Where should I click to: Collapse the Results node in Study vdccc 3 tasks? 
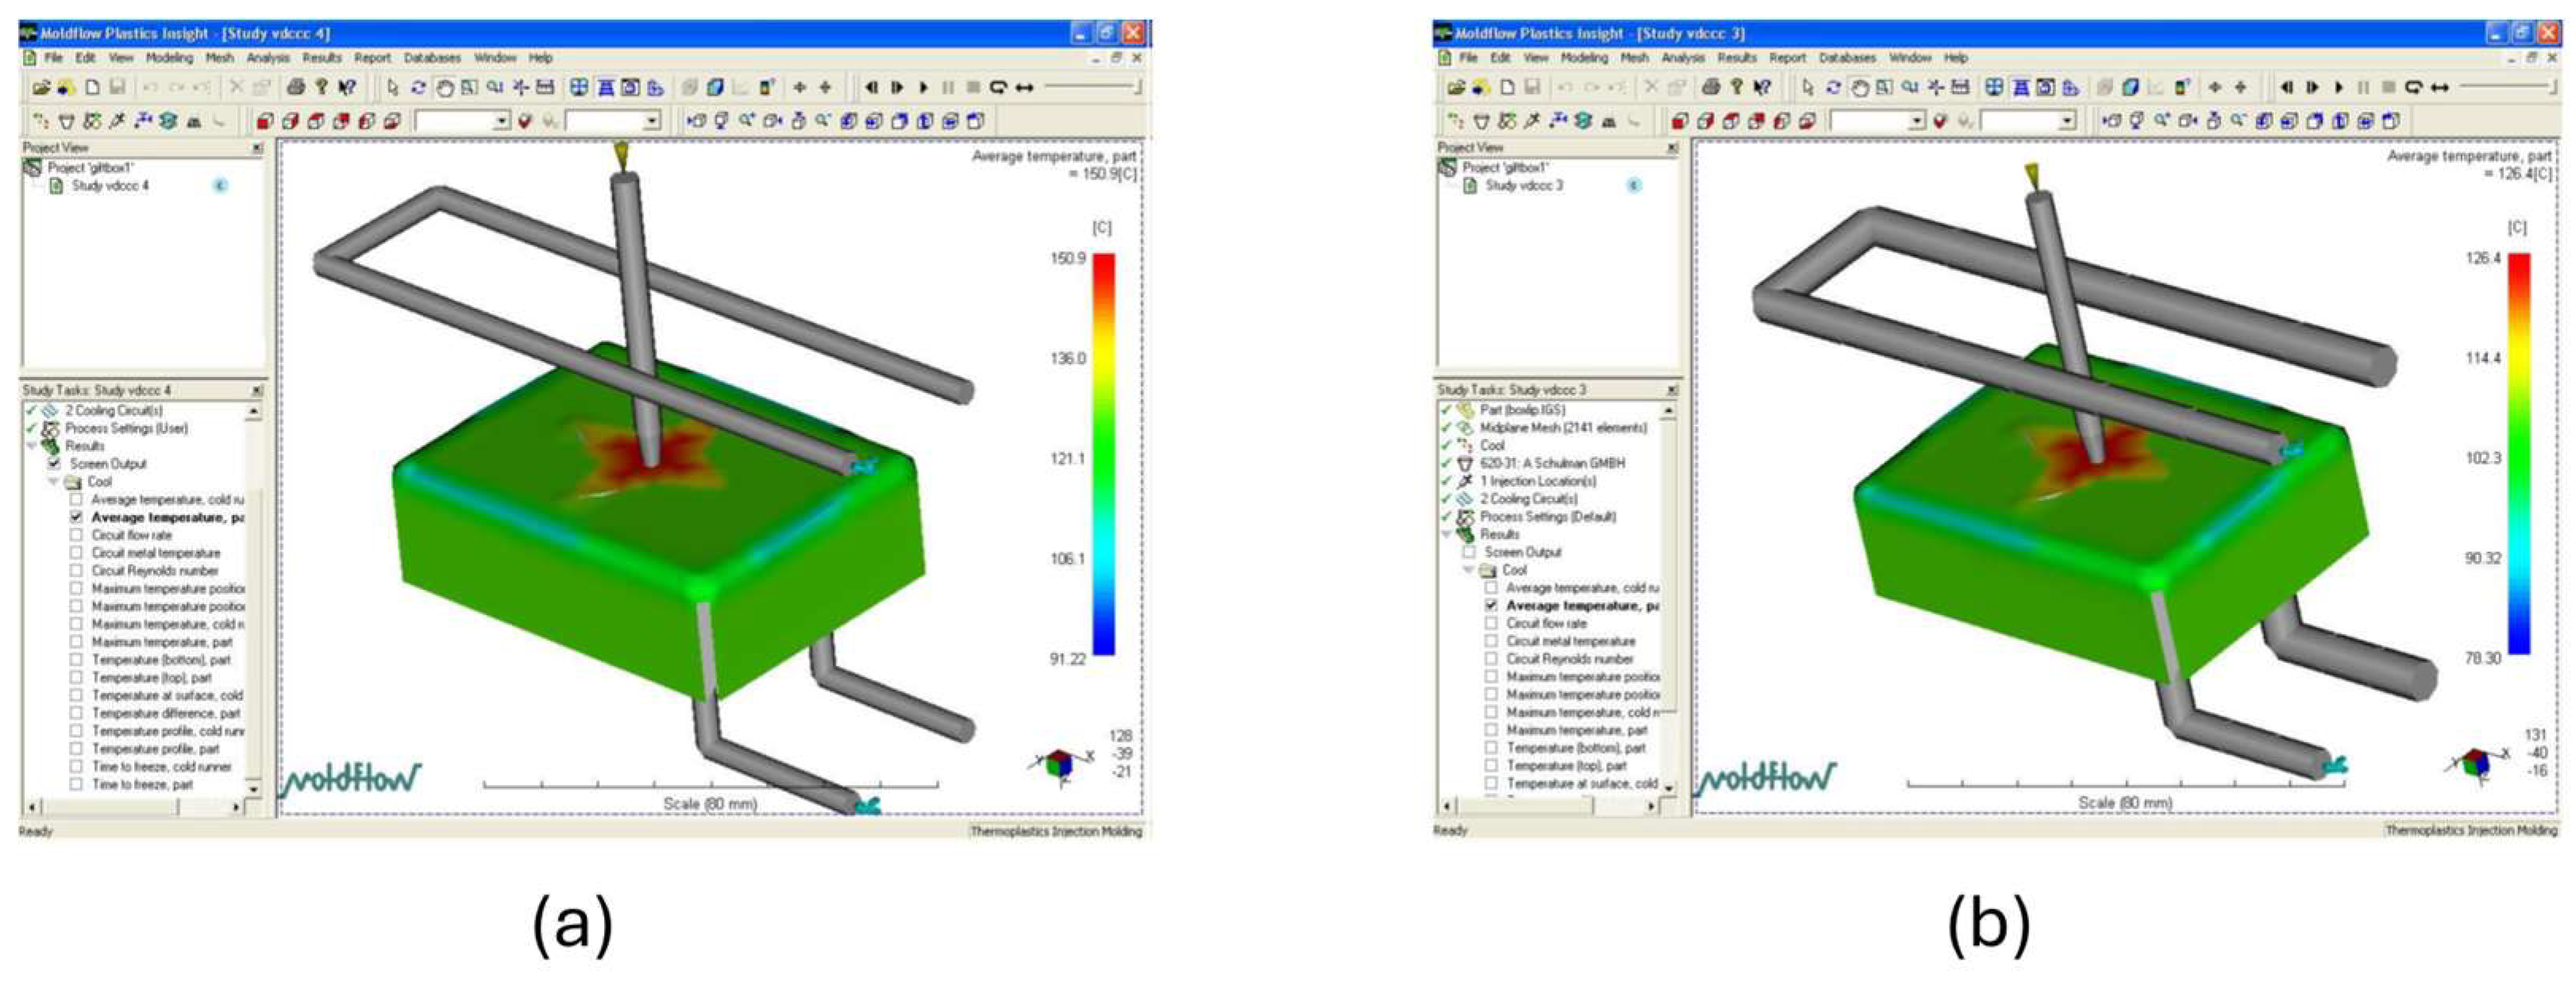click(1446, 535)
